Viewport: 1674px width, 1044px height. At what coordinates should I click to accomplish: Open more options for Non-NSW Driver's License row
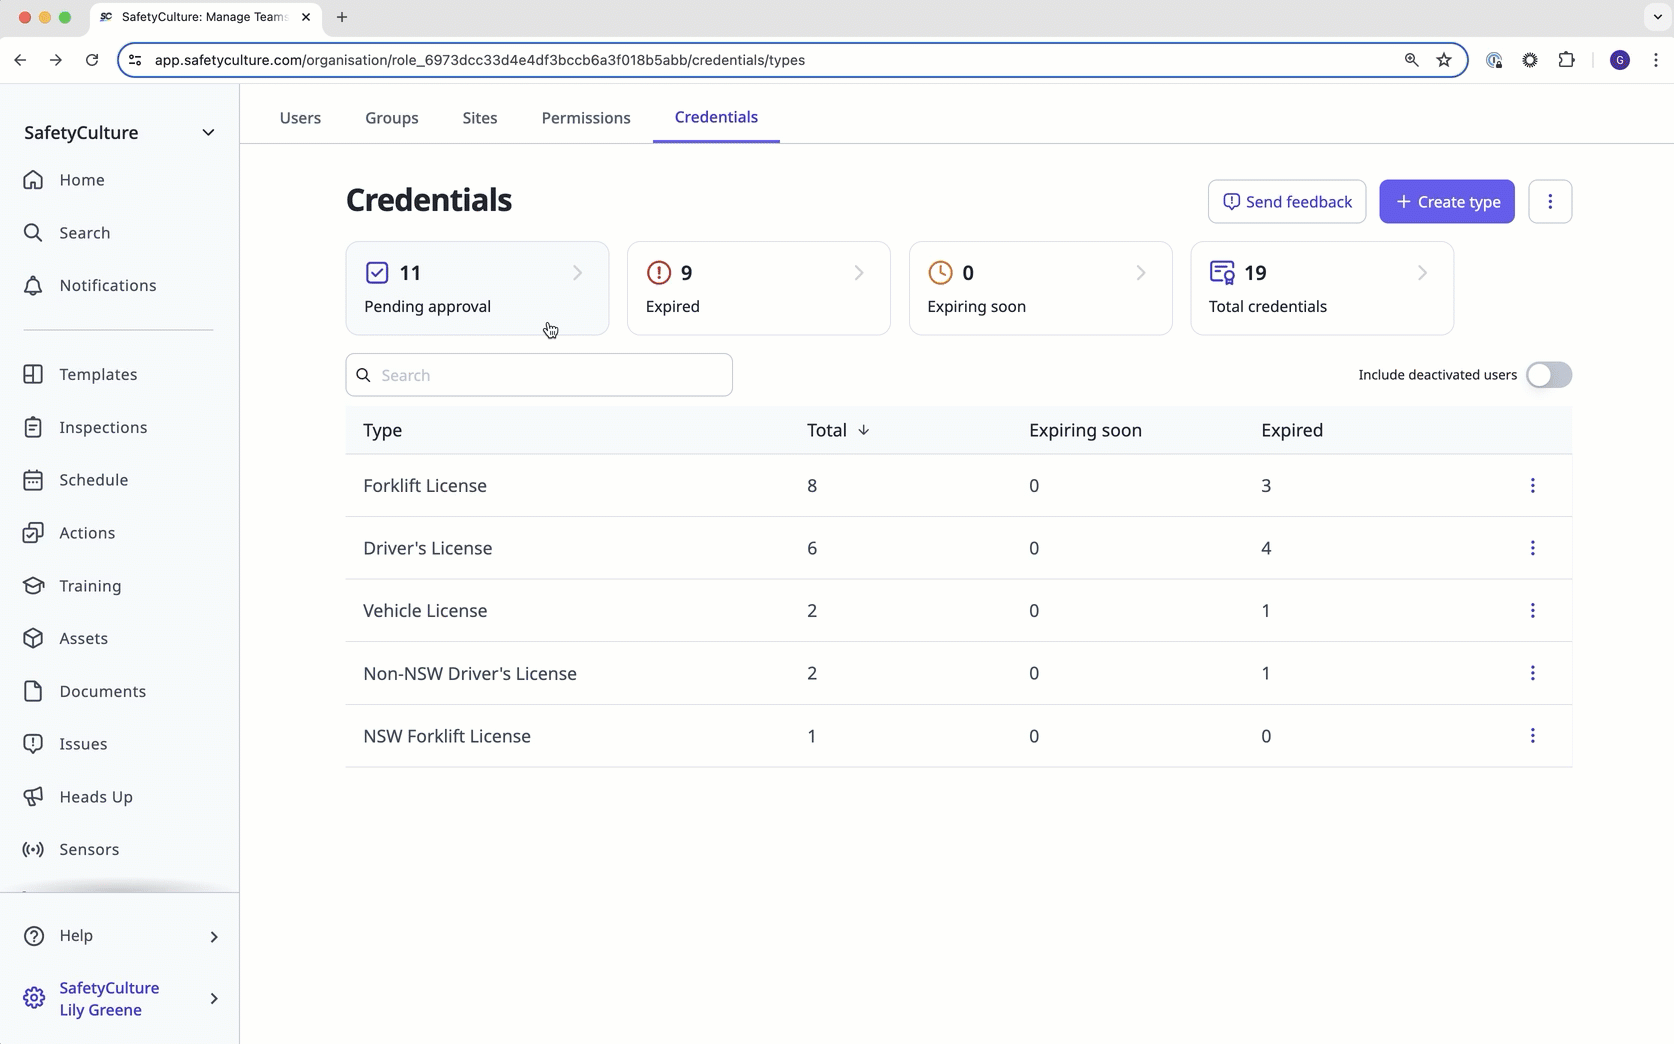tap(1532, 673)
